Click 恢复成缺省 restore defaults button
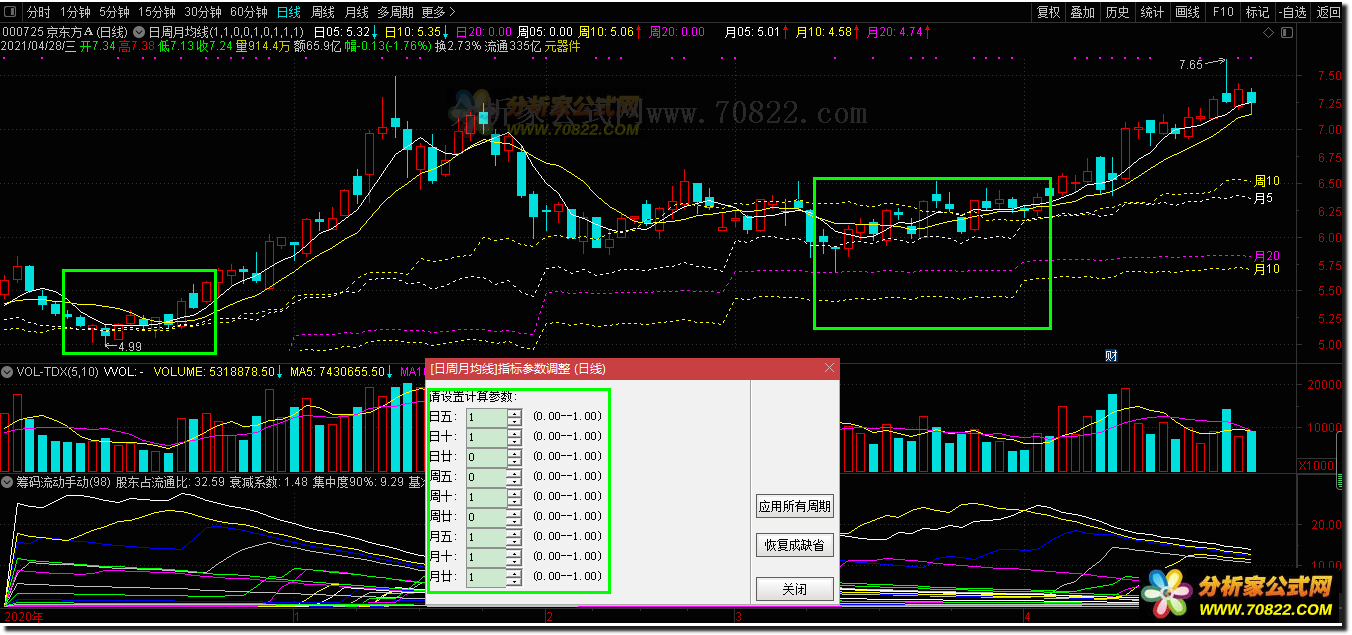 coord(795,546)
